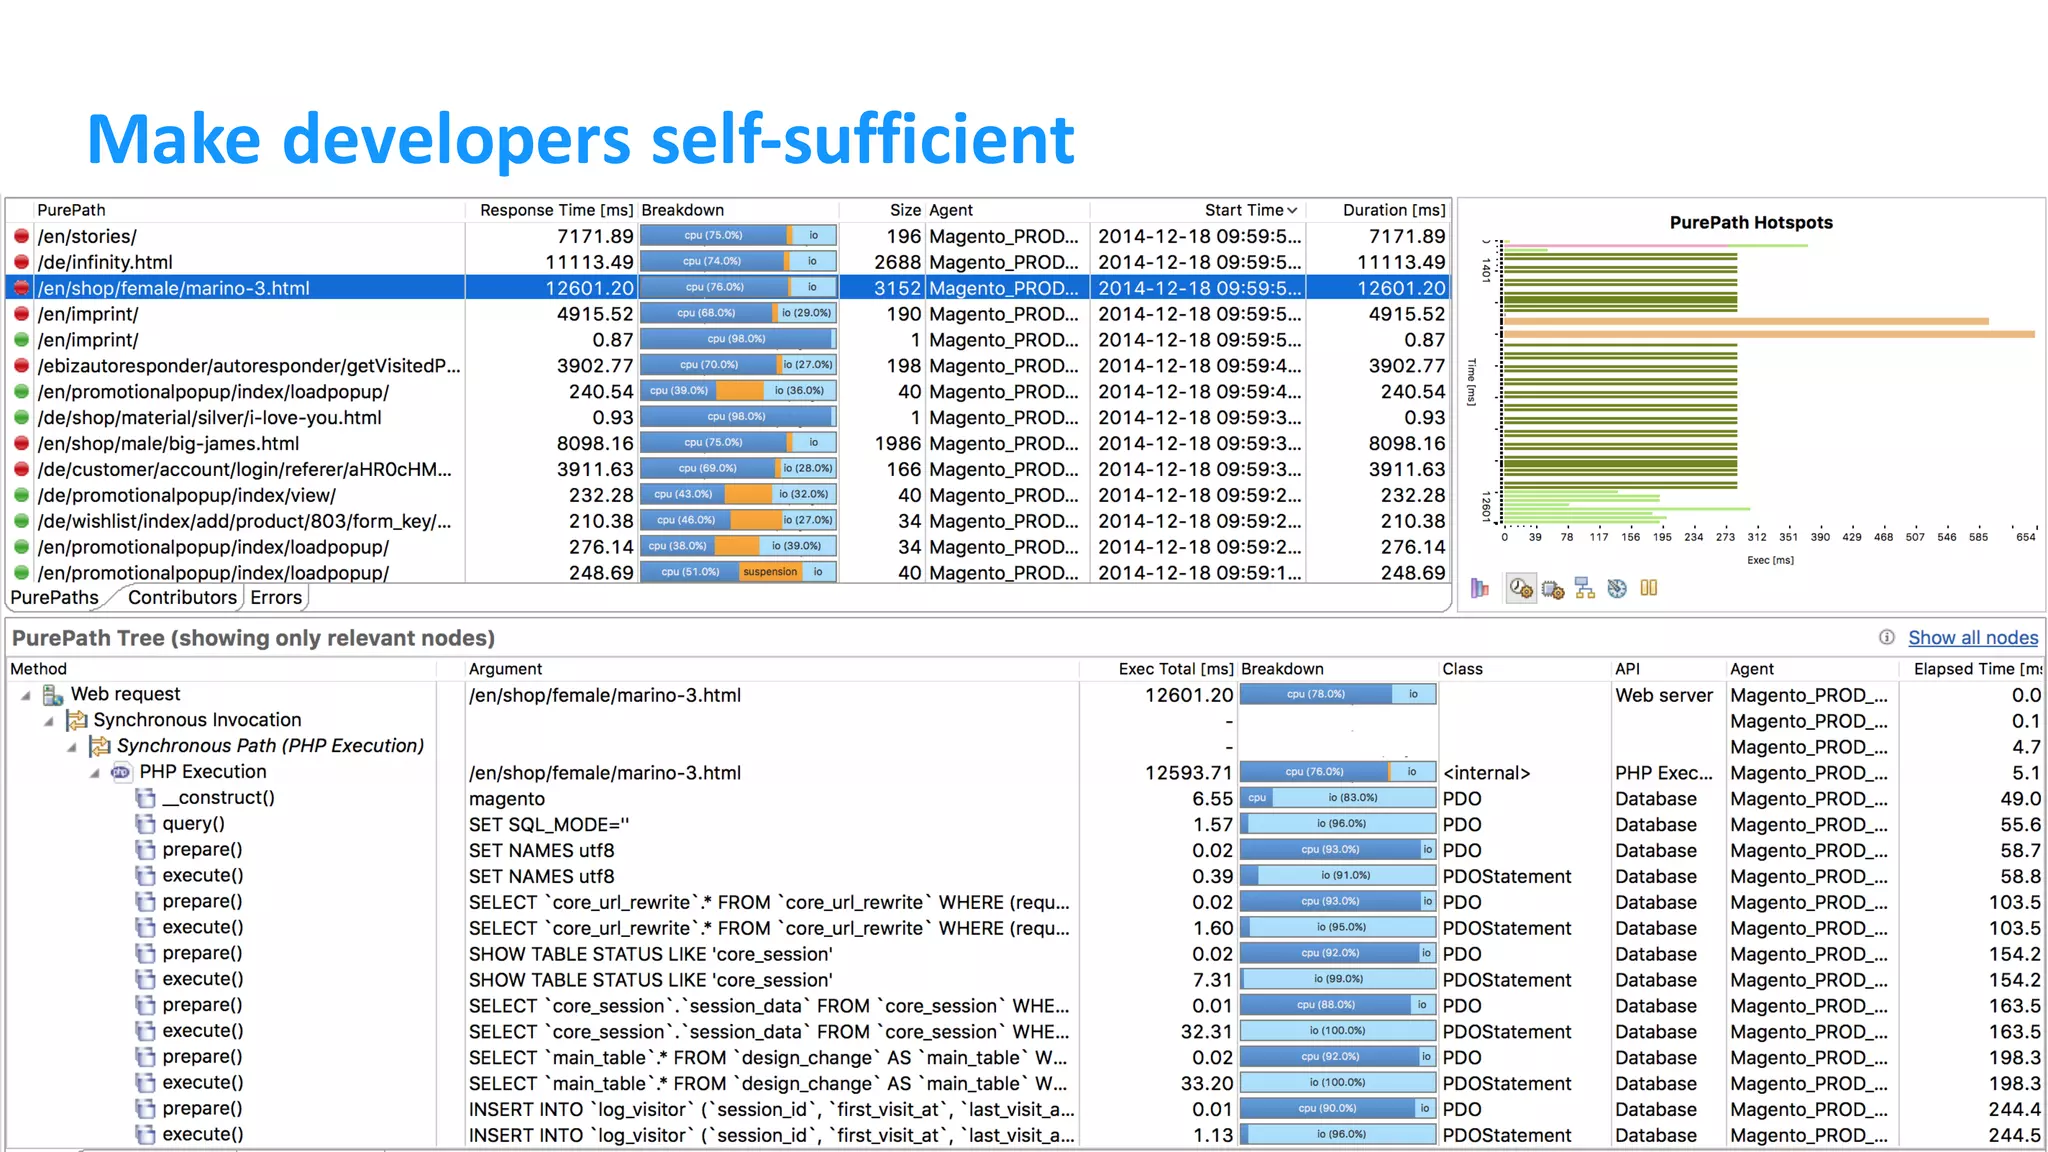Click the PurePath Hotspots chart title

point(1751,223)
